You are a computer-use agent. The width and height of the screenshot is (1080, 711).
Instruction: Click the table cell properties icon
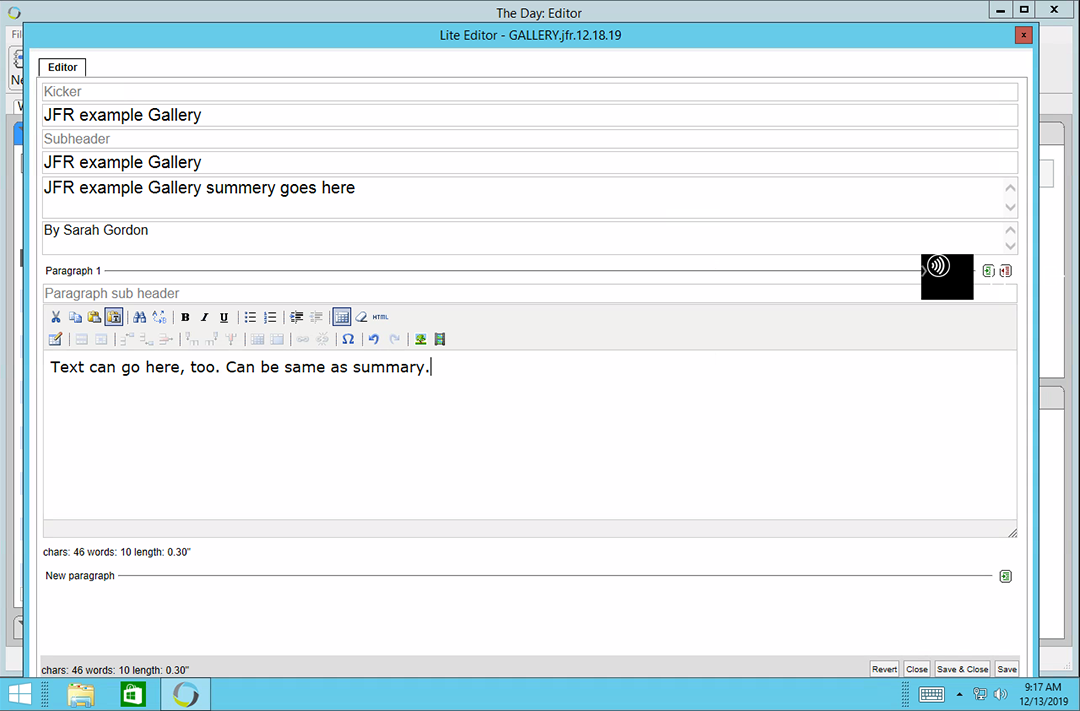coord(101,339)
